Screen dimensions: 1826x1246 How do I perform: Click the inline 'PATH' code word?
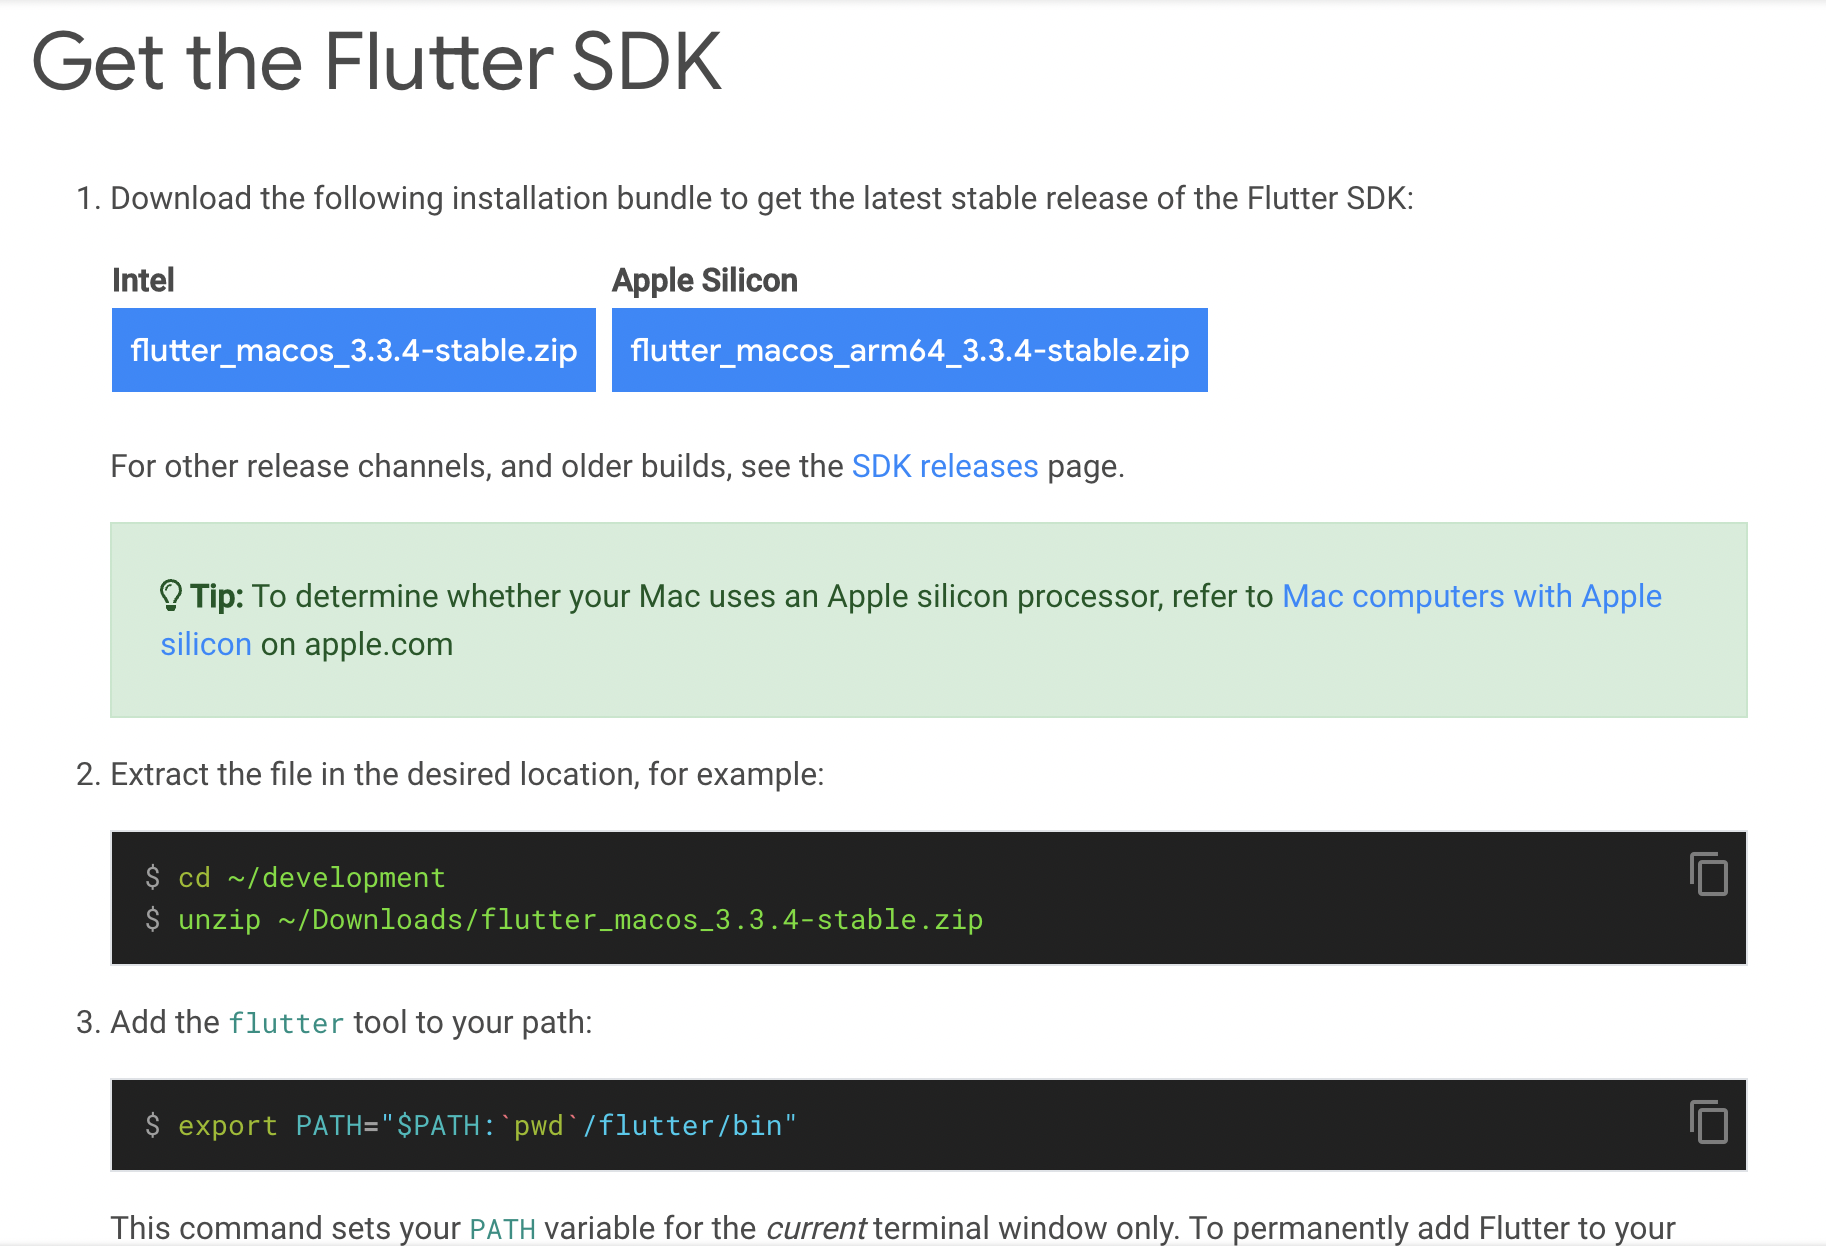503,1228
